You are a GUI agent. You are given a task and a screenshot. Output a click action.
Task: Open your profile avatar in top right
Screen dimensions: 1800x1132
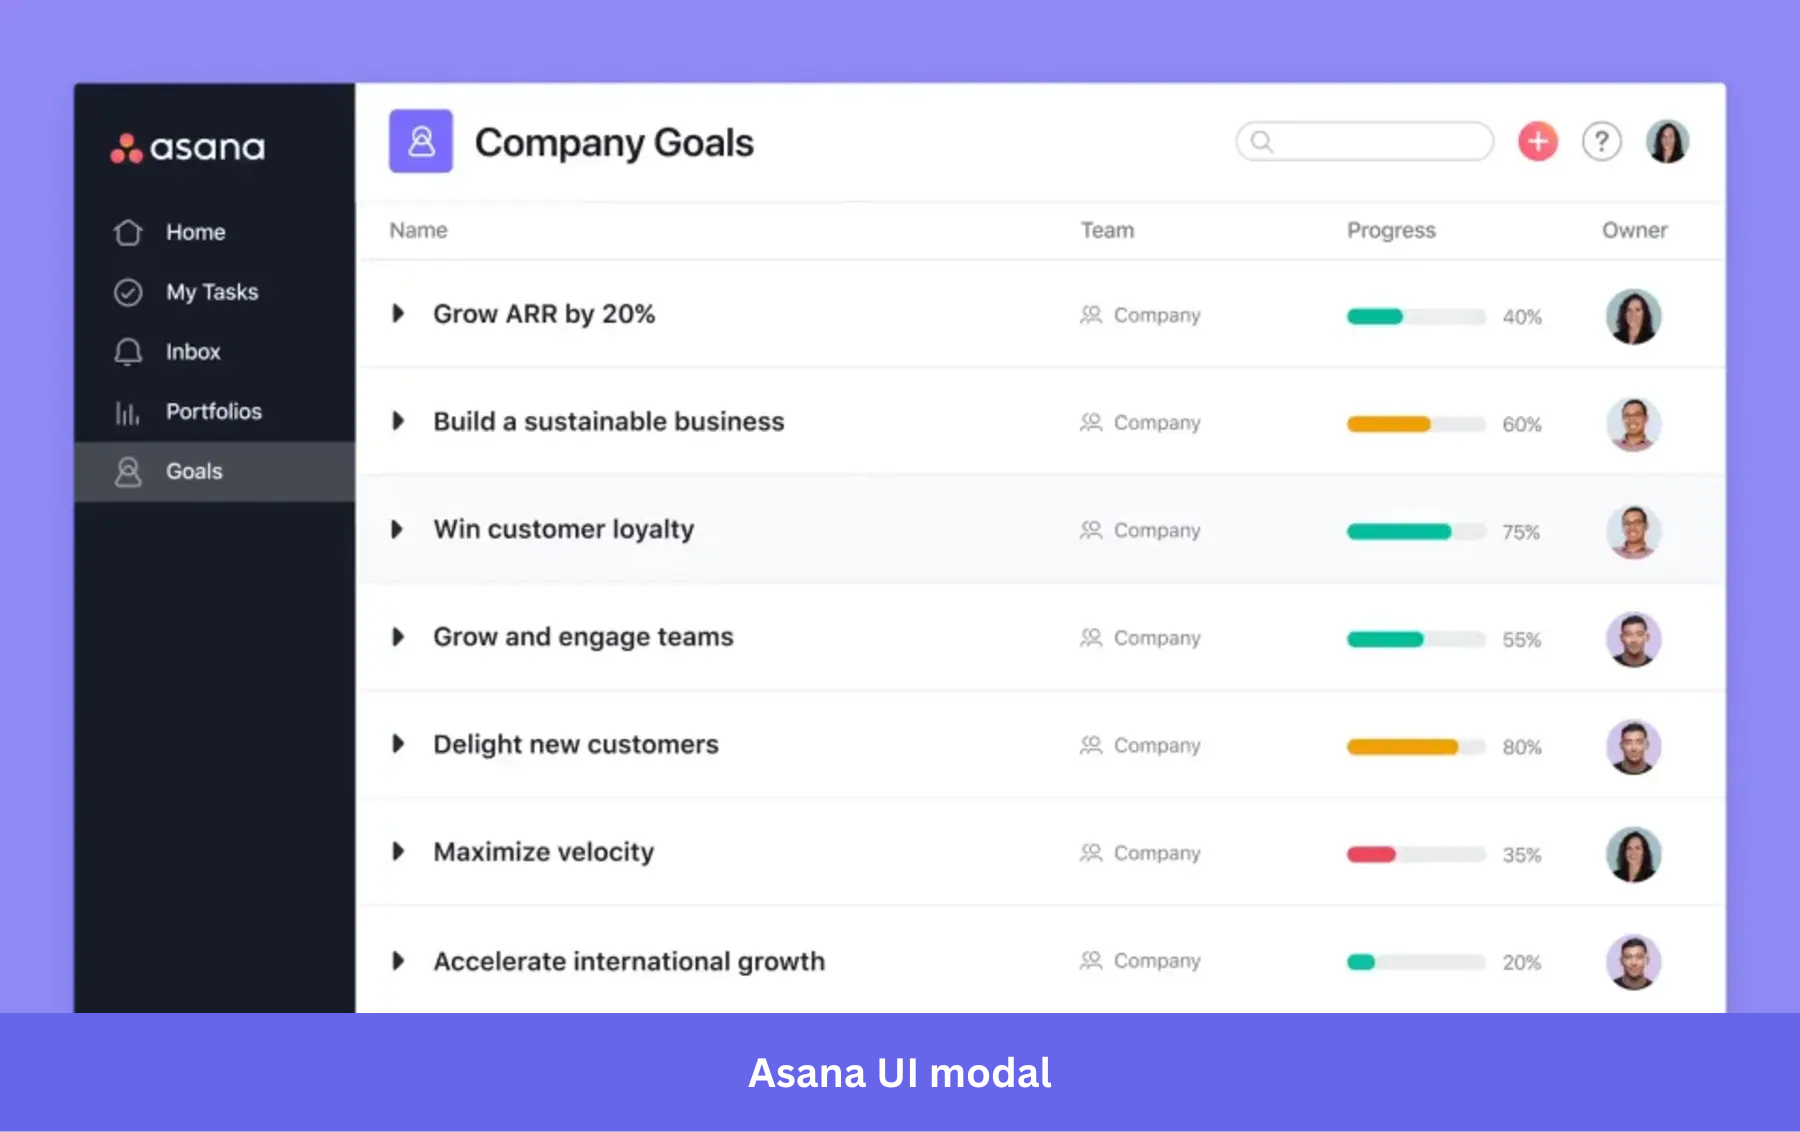[x=1666, y=141]
